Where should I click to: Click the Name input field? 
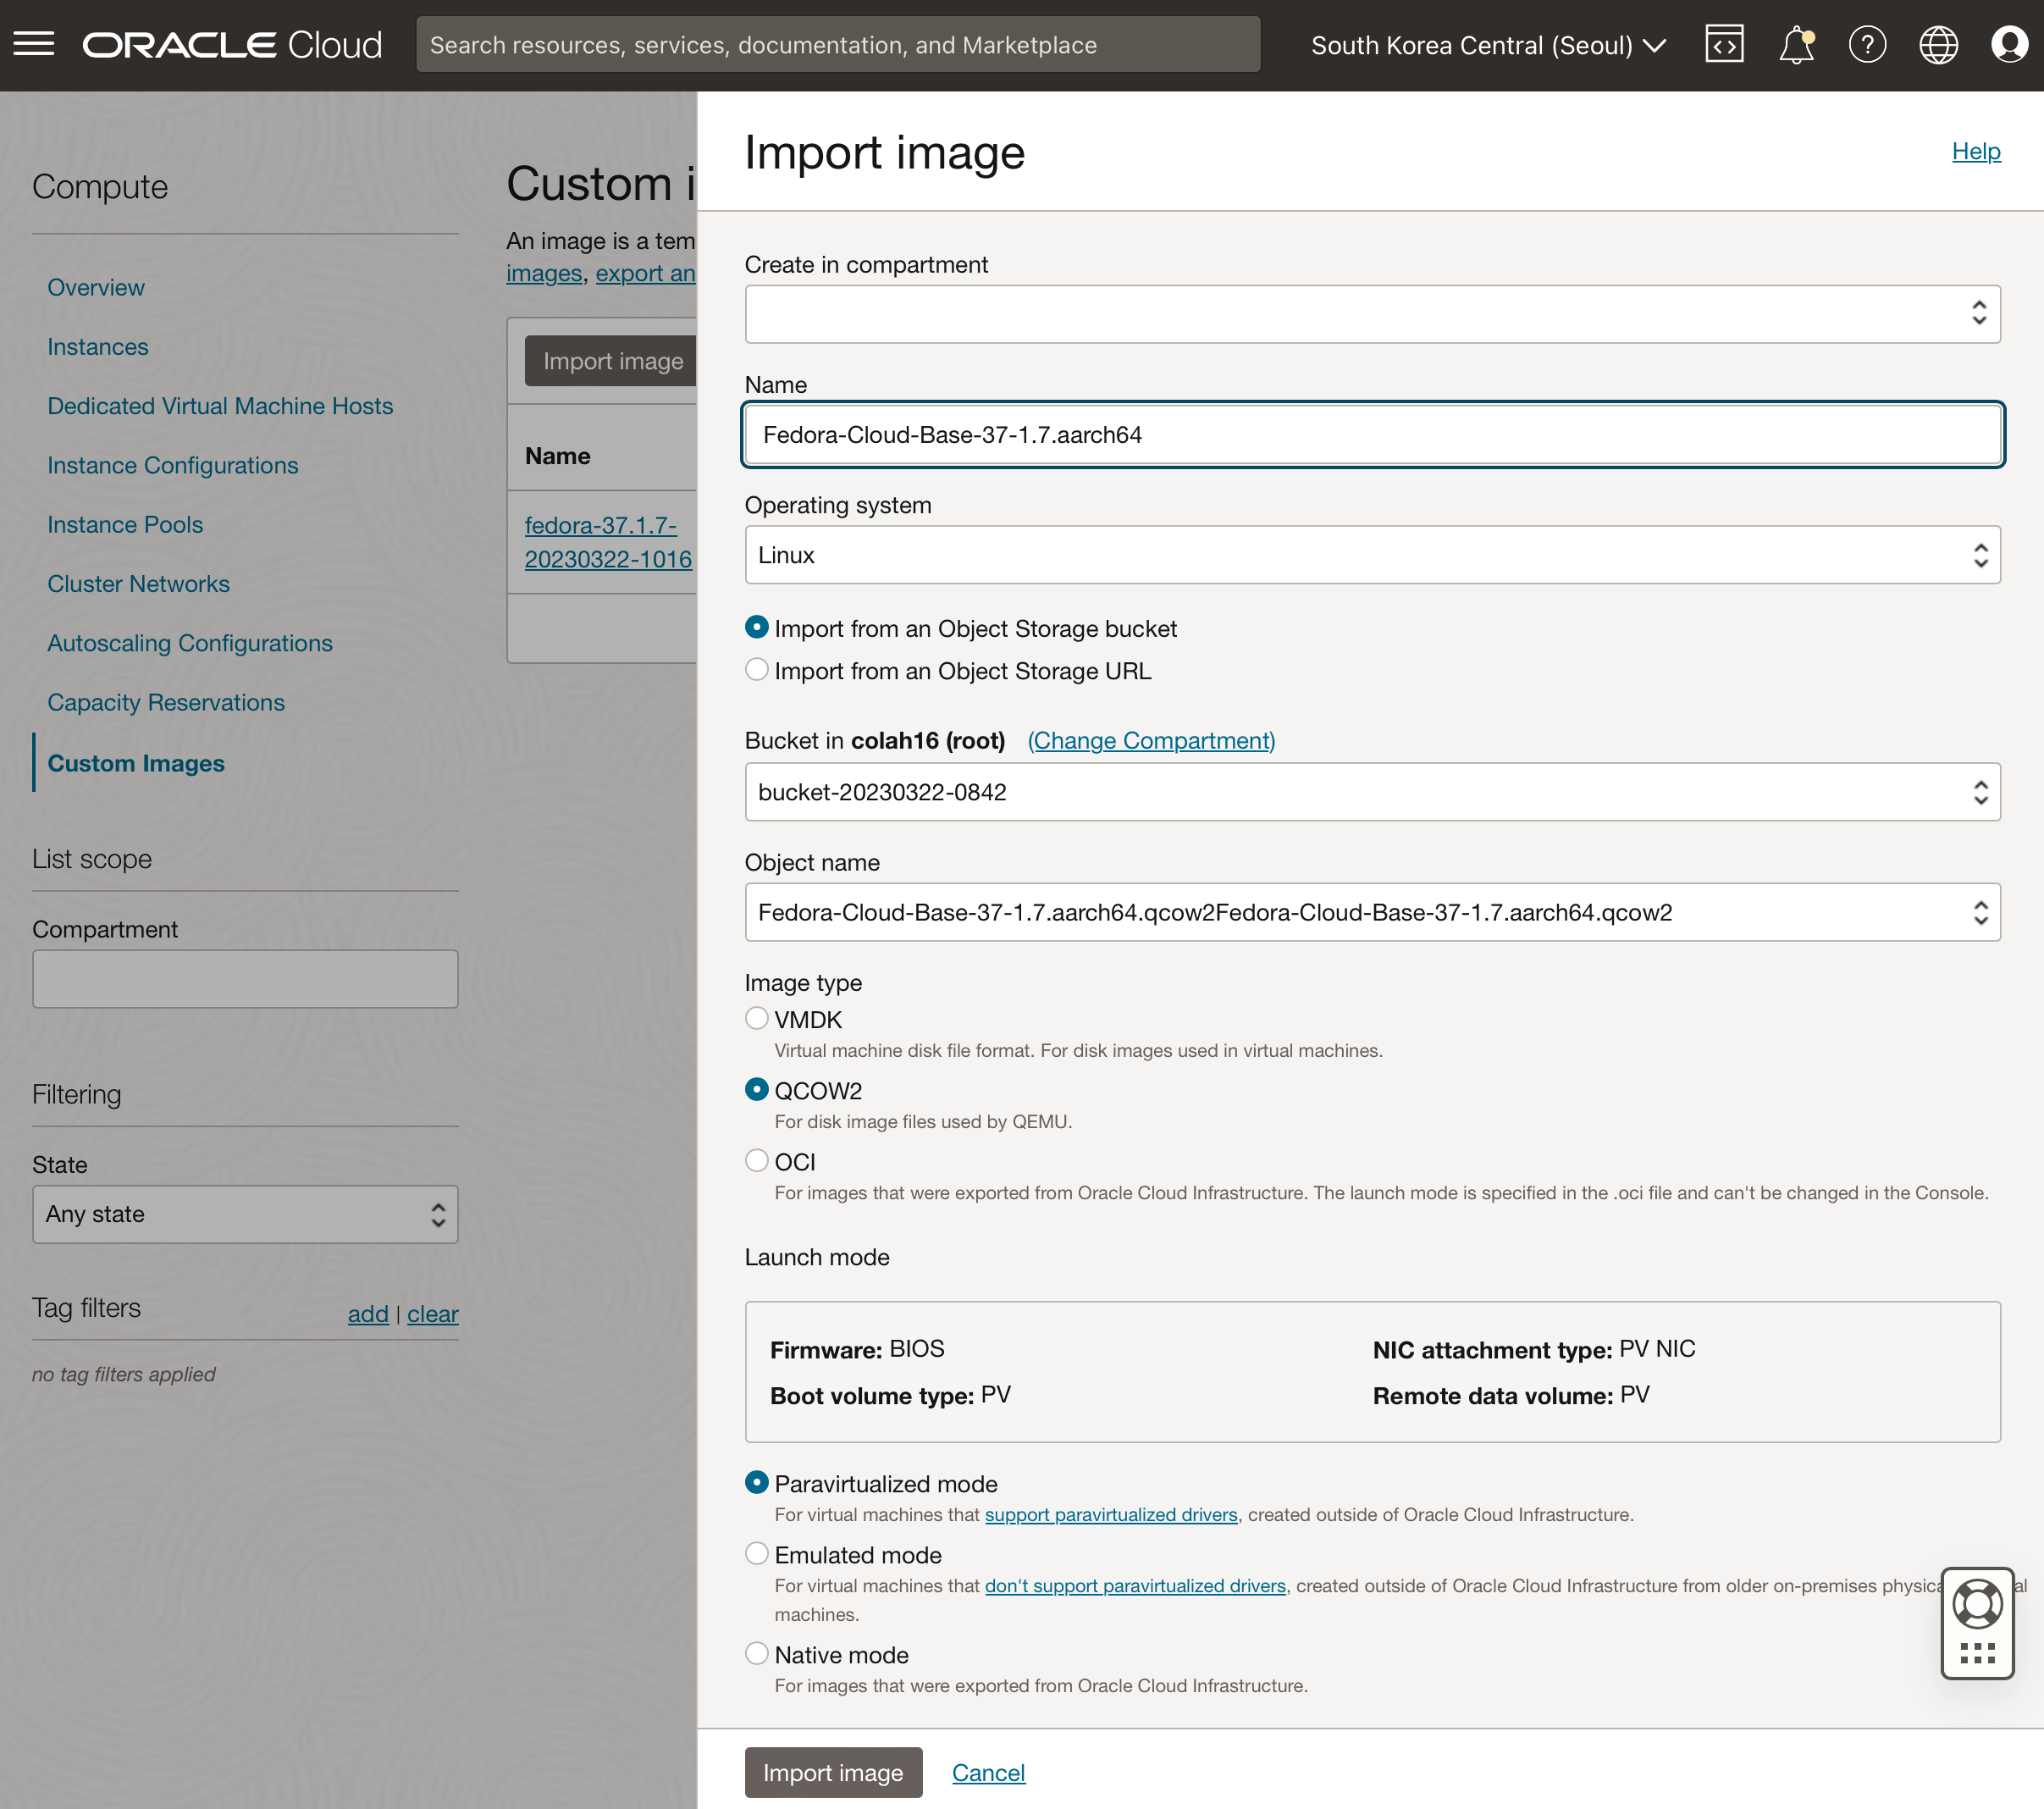coord(1371,435)
